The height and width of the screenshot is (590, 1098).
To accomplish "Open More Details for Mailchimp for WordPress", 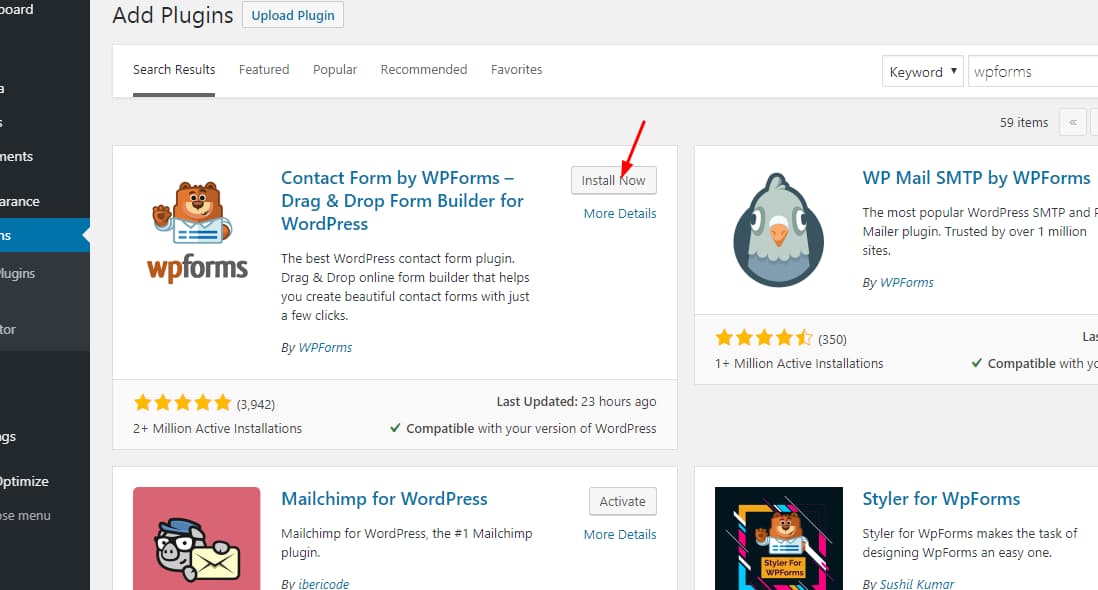I will [620, 534].
